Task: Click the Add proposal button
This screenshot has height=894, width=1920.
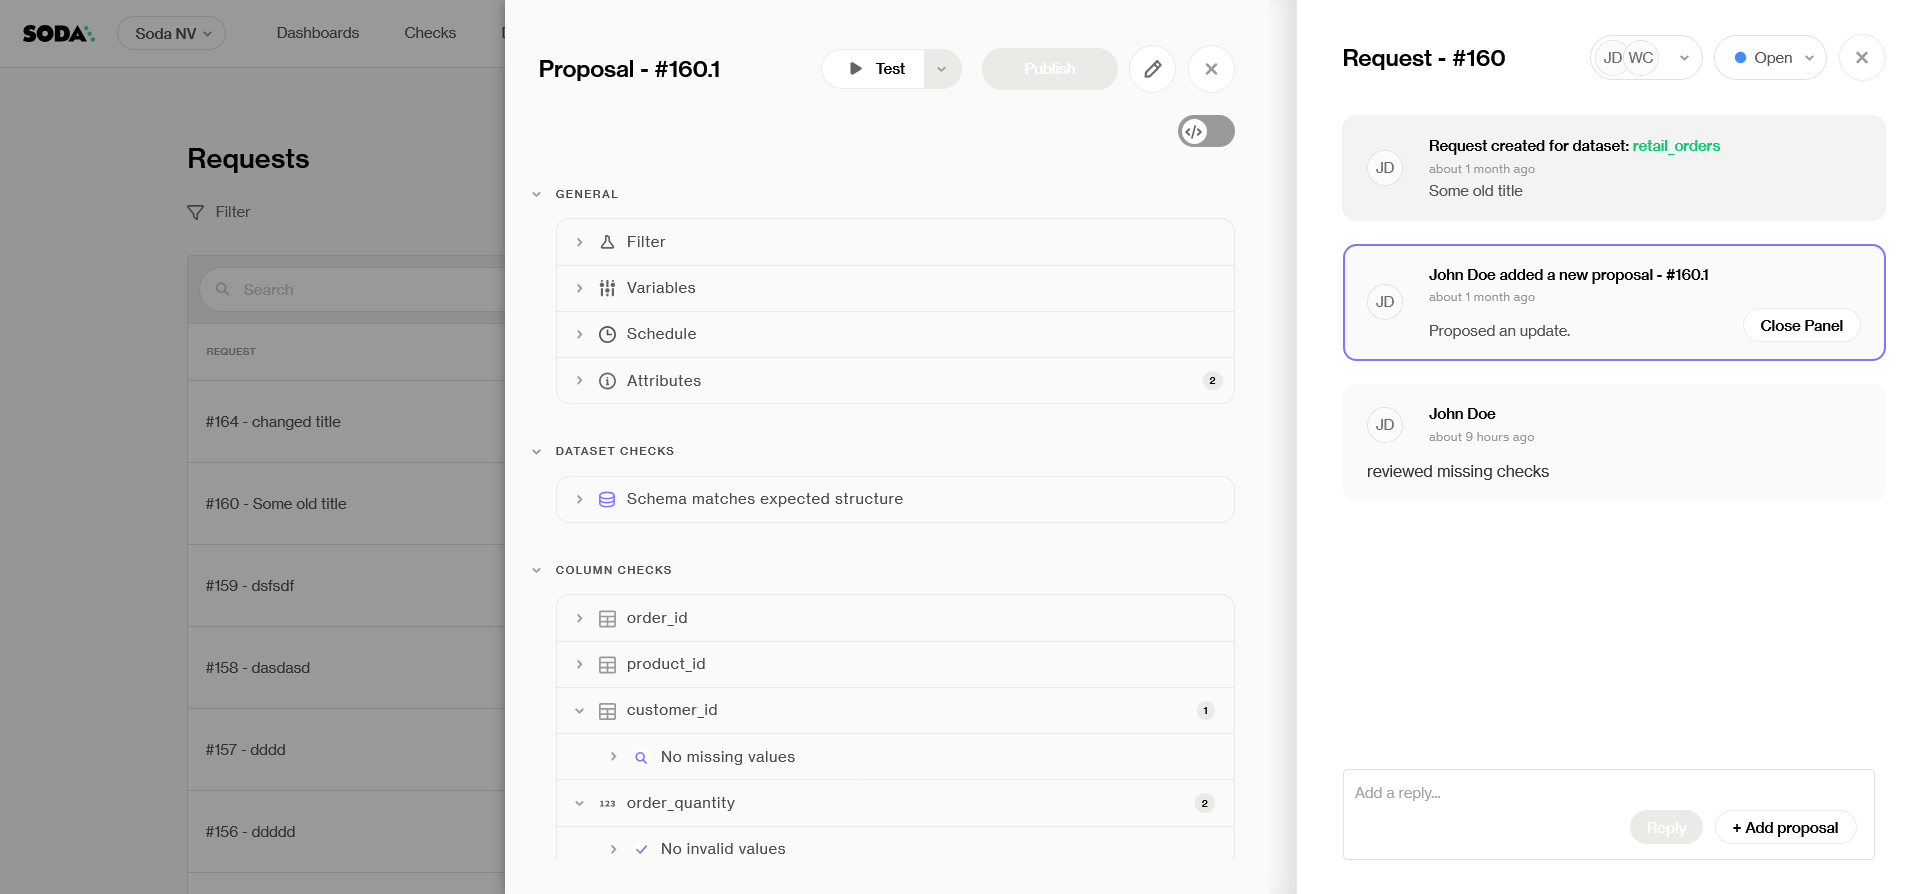Action: click(x=1785, y=828)
